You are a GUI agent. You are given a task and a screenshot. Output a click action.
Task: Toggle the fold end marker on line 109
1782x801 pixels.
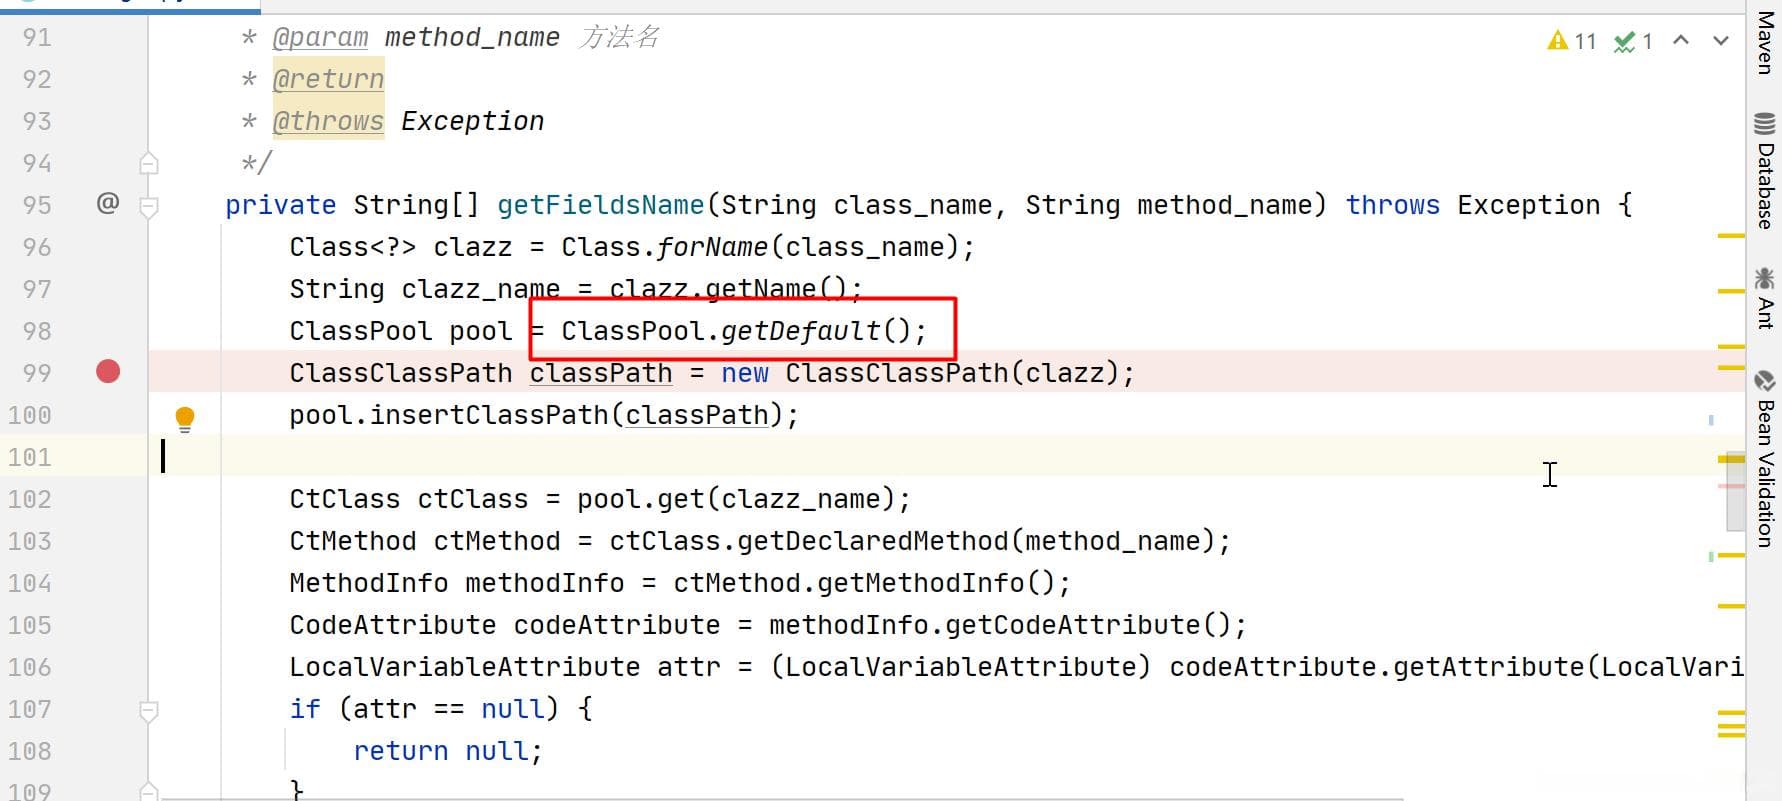[x=149, y=791]
